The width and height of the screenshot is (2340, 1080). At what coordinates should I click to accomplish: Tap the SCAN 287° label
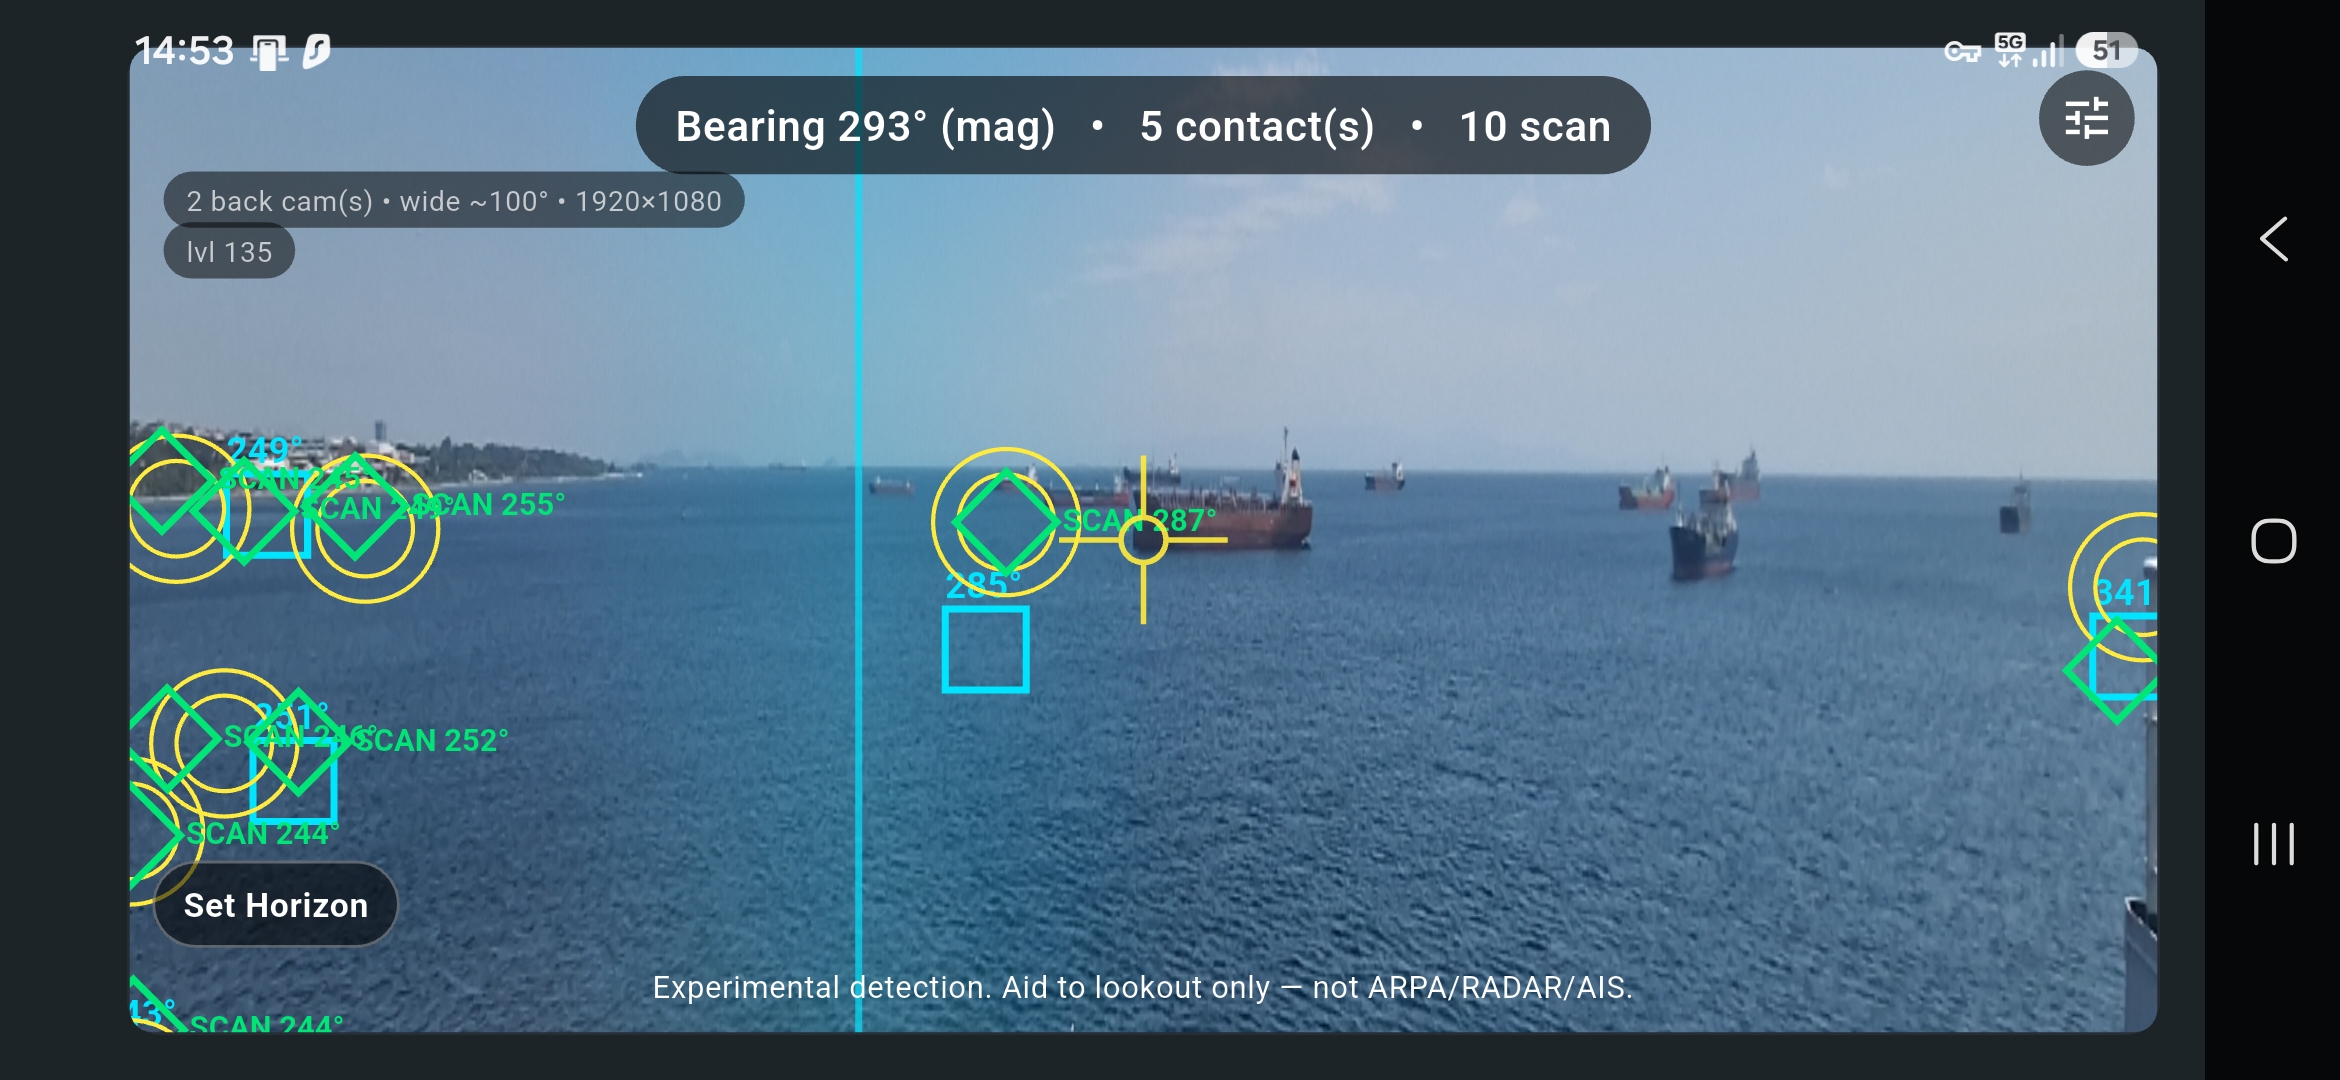(x=1139, y=520)
